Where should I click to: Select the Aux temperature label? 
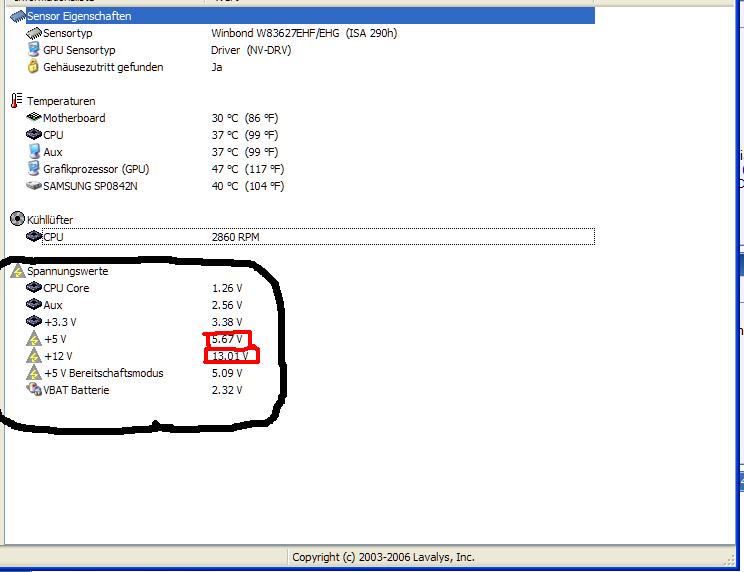pos(53,152)
